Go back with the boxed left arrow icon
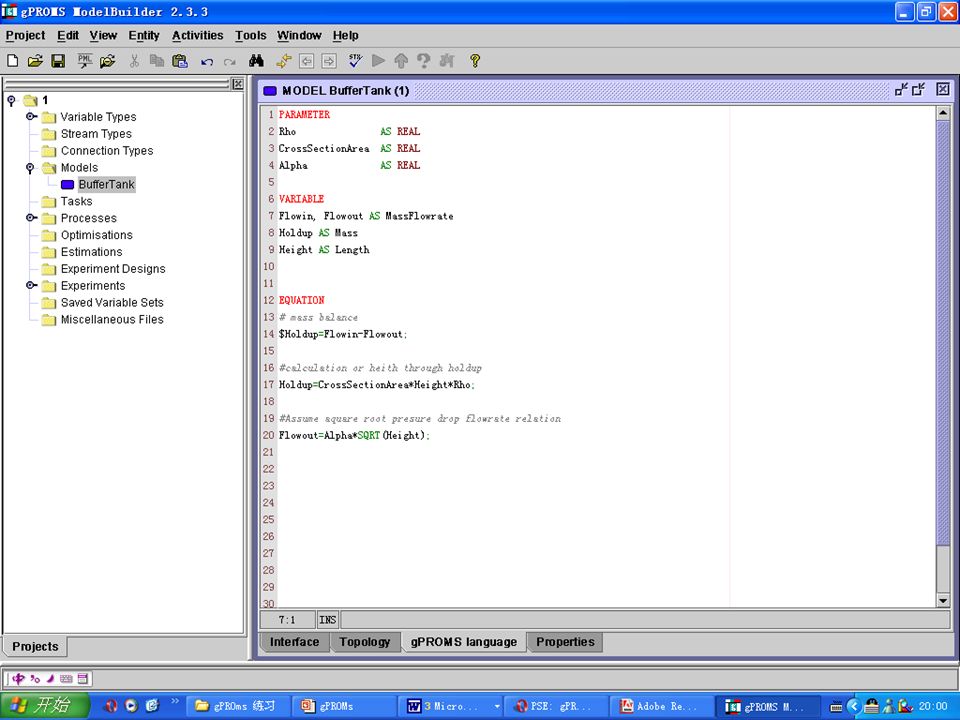The image size is (960, 720). pyautogui.click(x=306, y=61)
